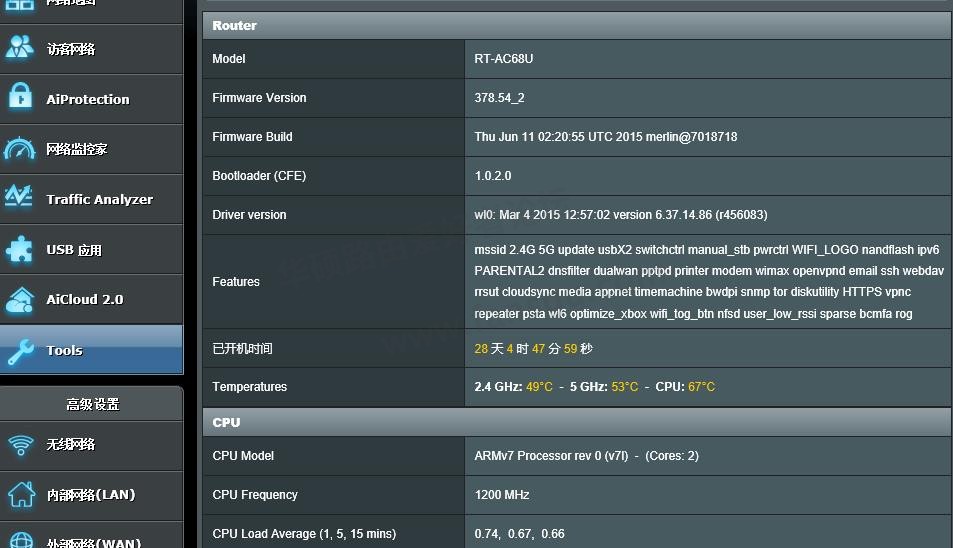Click the Features list text
Screen dimensions: 953x548
[709, 282]
